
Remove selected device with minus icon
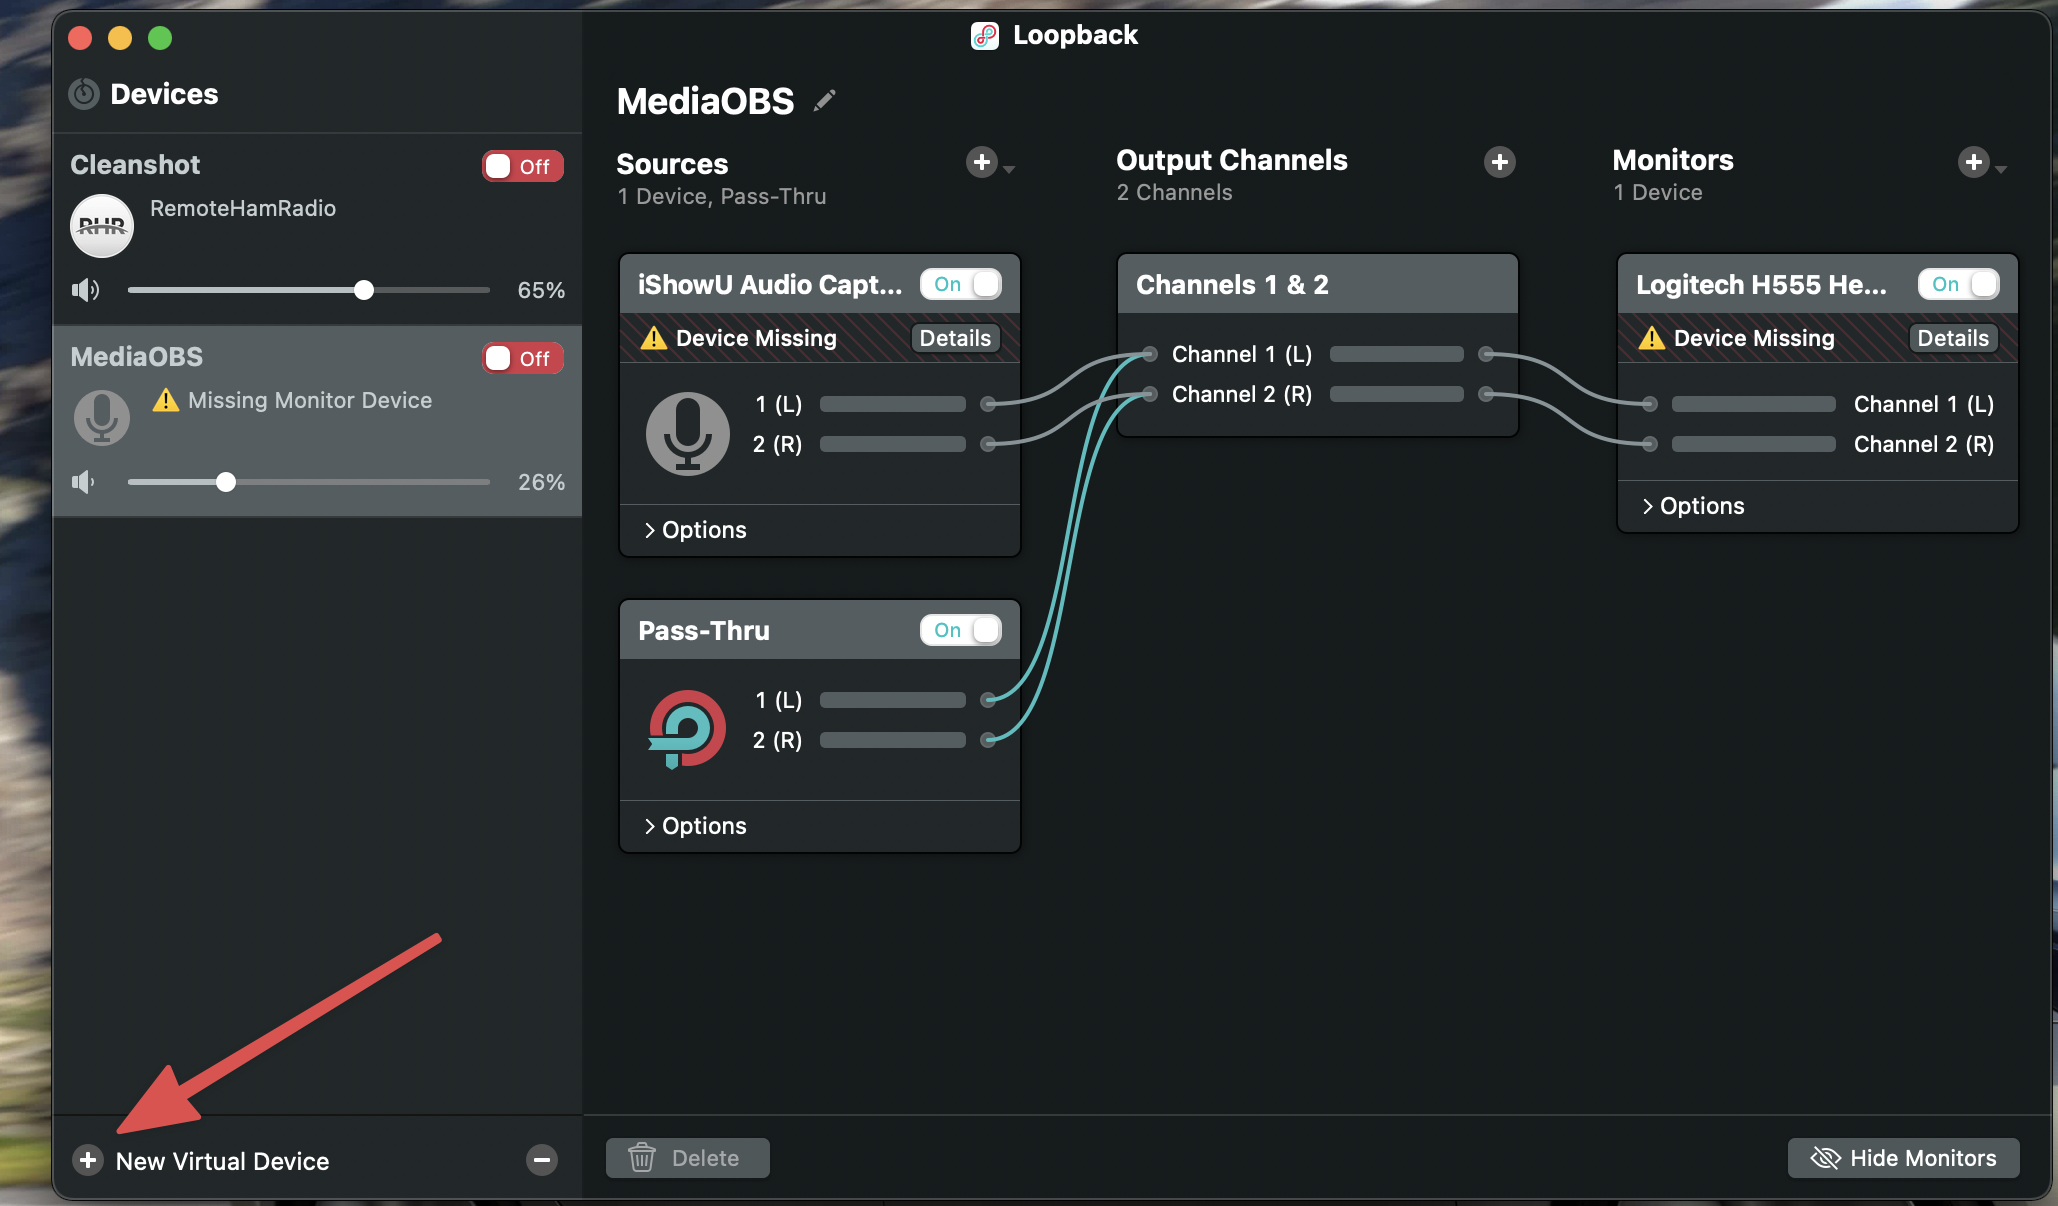542,1160
